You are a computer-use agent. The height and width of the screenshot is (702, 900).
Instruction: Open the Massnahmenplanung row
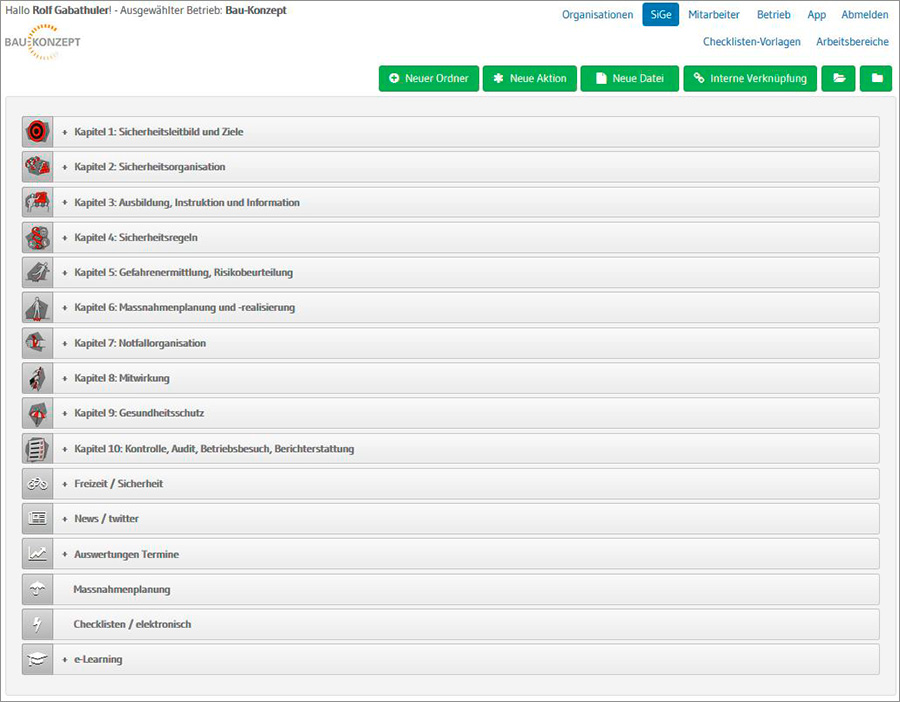click(x=121, y=589)
